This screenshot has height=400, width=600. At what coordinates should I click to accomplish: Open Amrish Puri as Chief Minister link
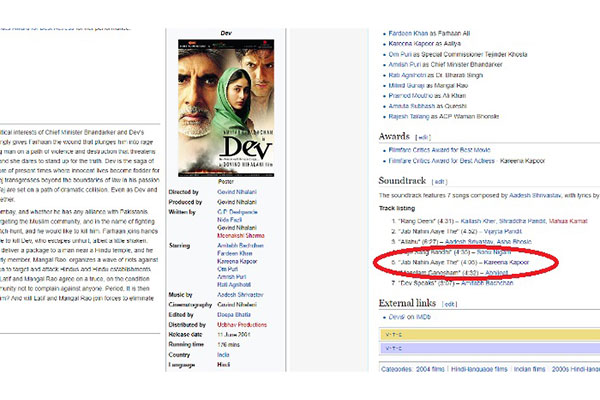(404, 65)
